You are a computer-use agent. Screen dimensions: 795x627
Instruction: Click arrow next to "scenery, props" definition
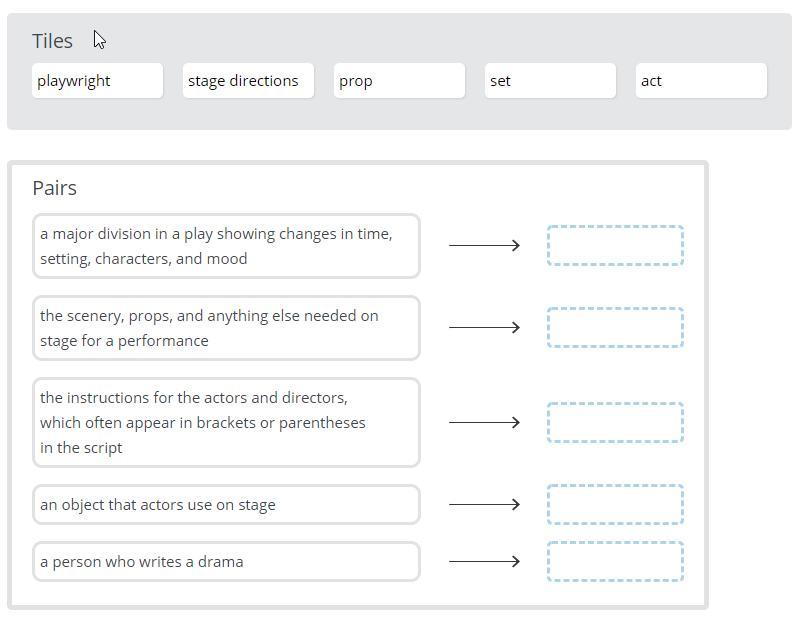coord(484,328)
